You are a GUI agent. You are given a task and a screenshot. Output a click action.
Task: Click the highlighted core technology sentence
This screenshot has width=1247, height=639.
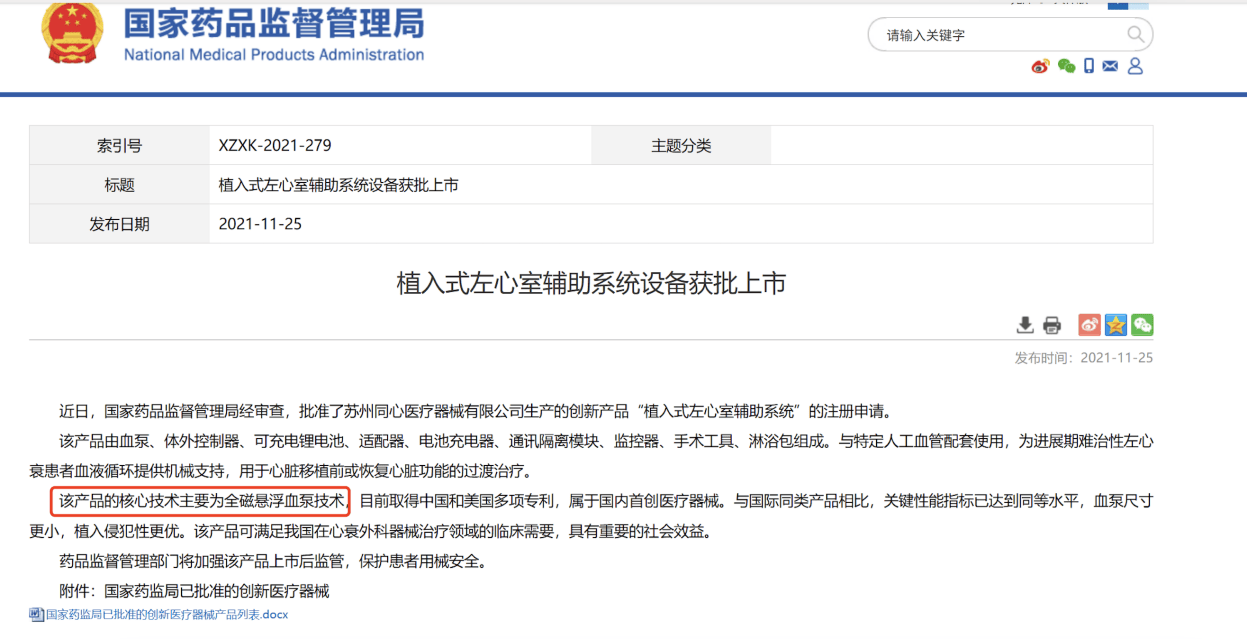click(x=200, y=500)
